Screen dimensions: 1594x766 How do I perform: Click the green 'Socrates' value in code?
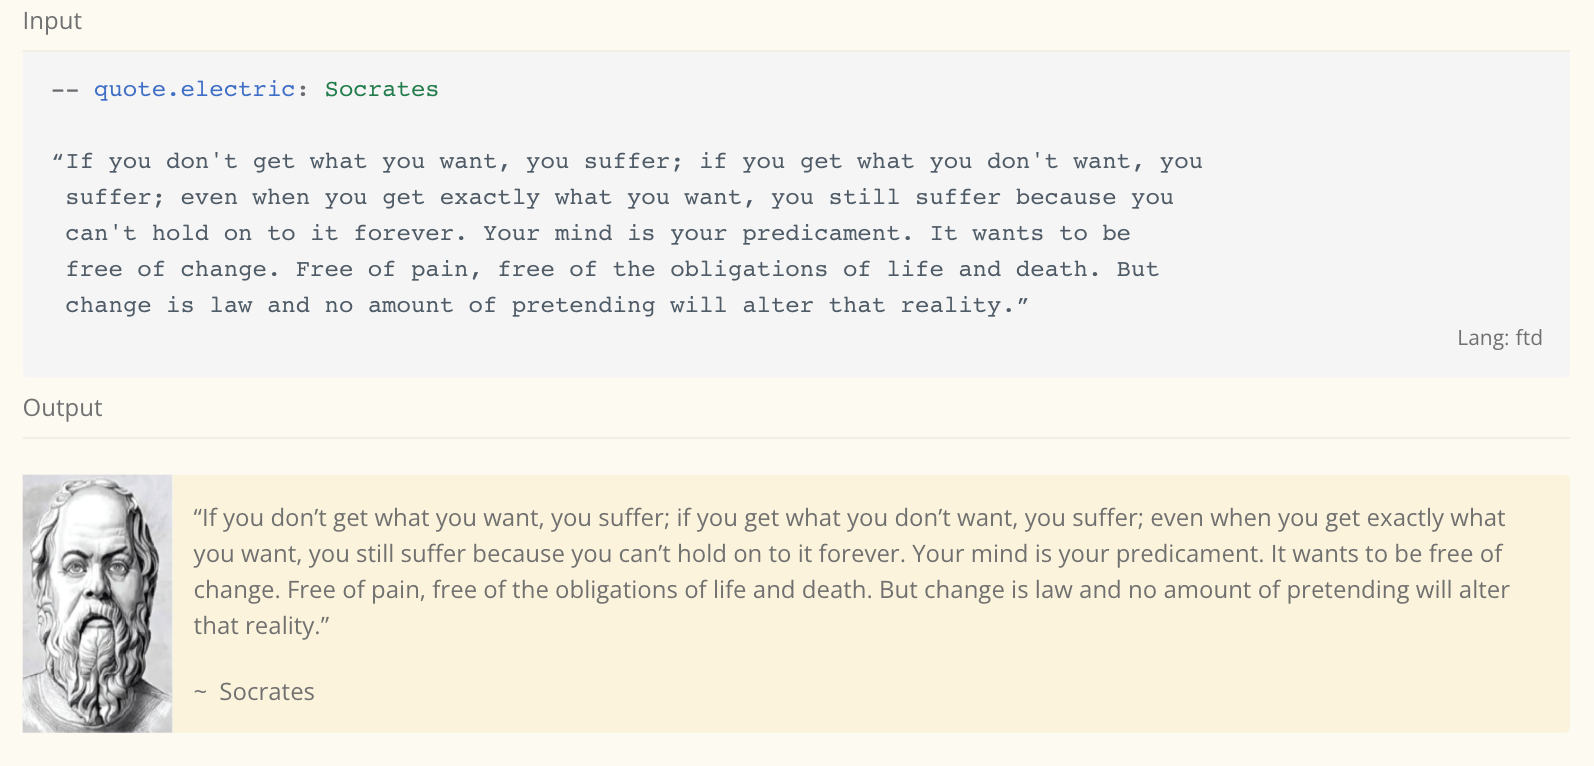coord(382,89)
